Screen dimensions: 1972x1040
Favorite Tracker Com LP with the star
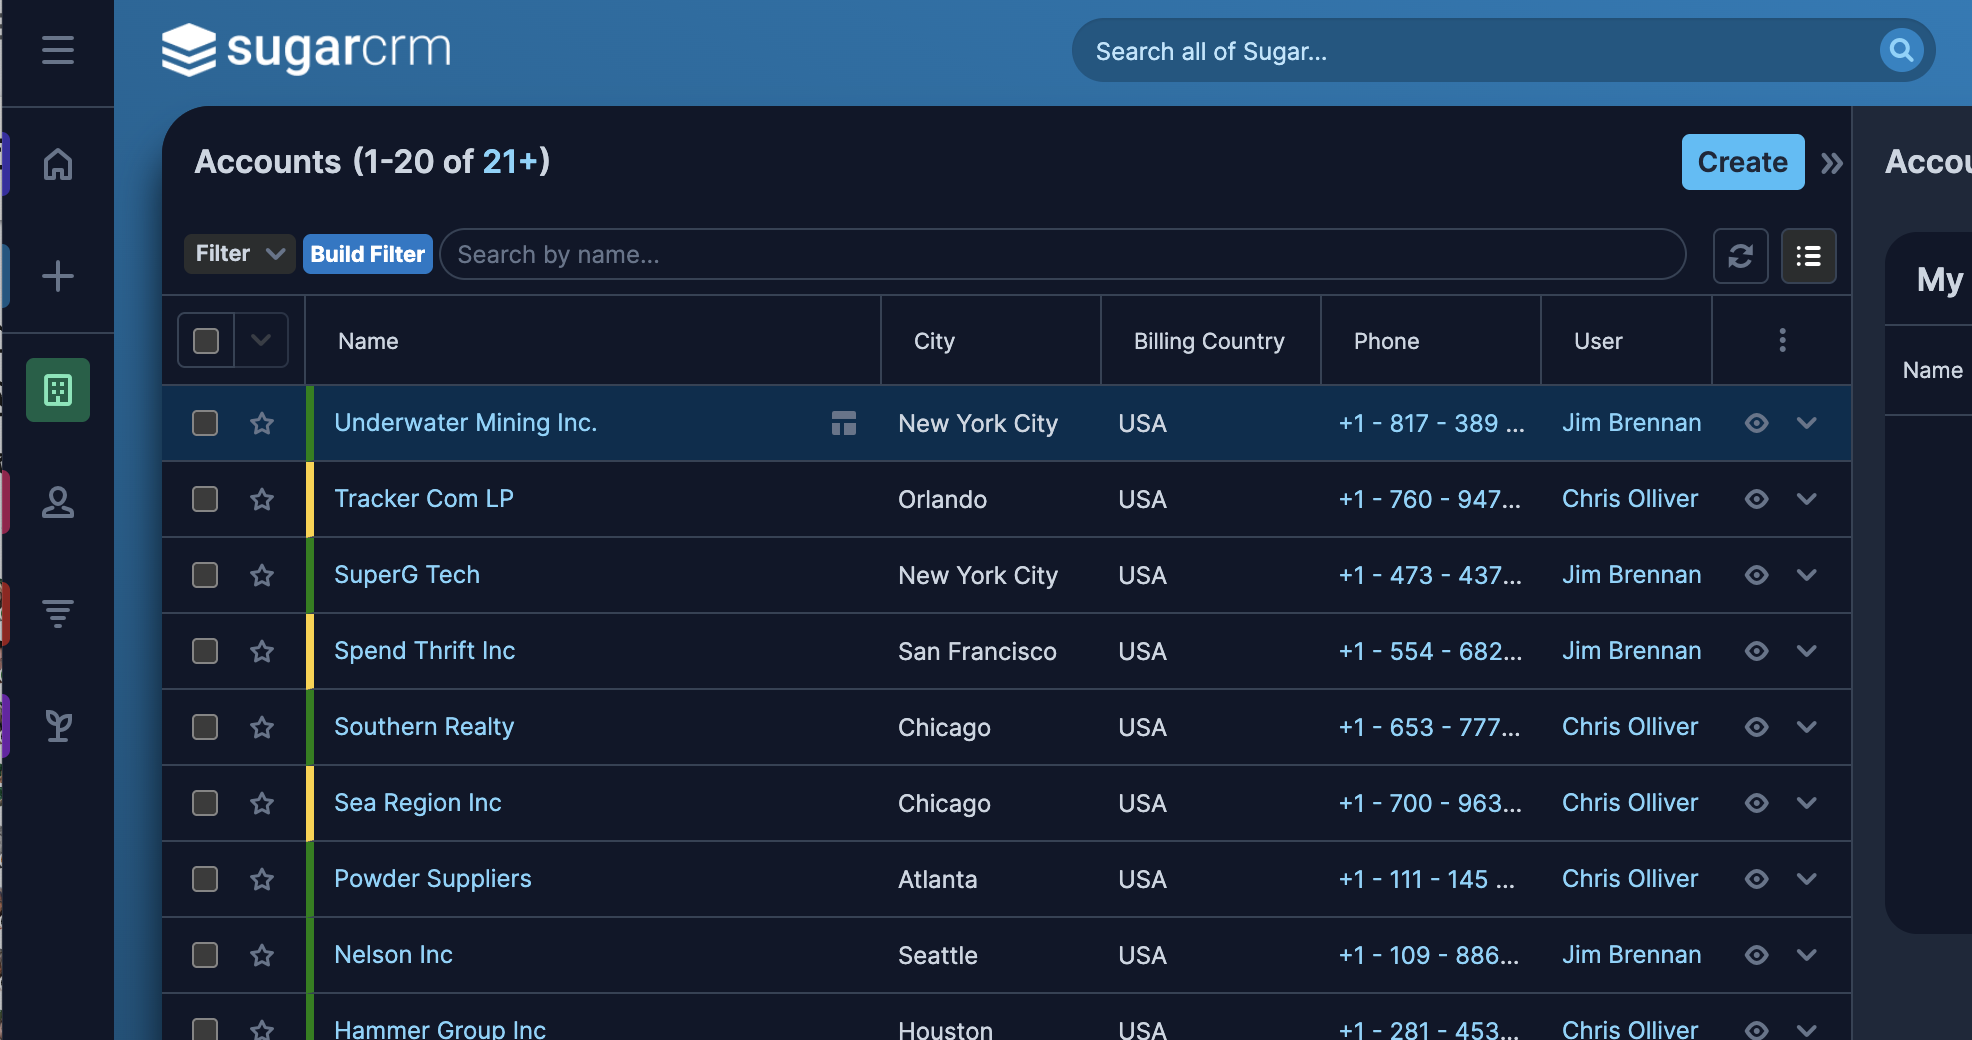tap(262, 499)
